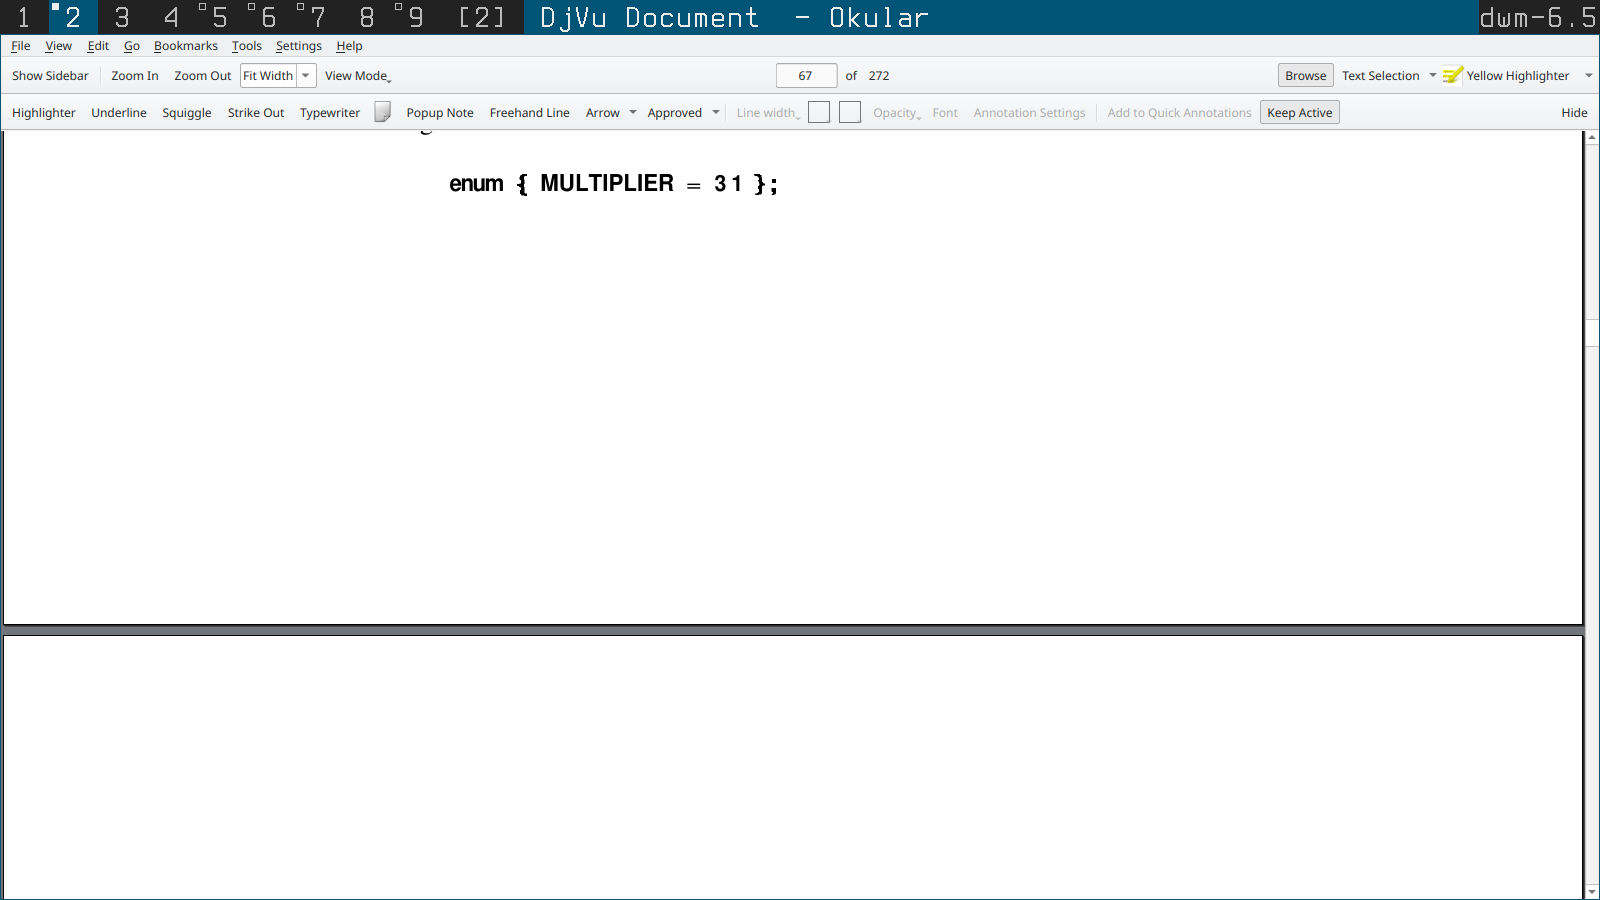Toggle Browse mode on

tap(1305, 76)
